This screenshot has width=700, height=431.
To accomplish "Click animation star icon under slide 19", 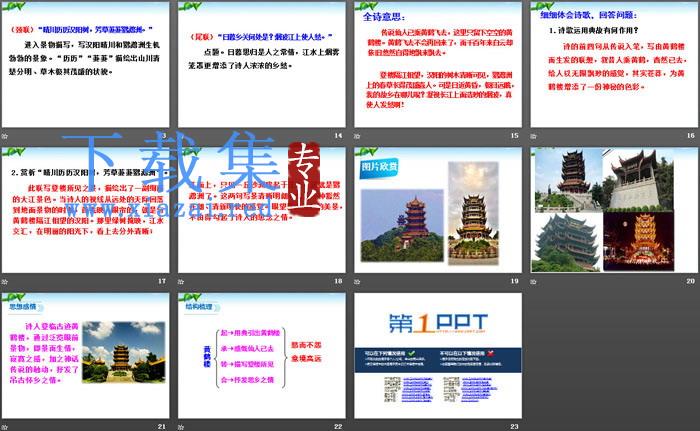I will (x=357, y=281).
